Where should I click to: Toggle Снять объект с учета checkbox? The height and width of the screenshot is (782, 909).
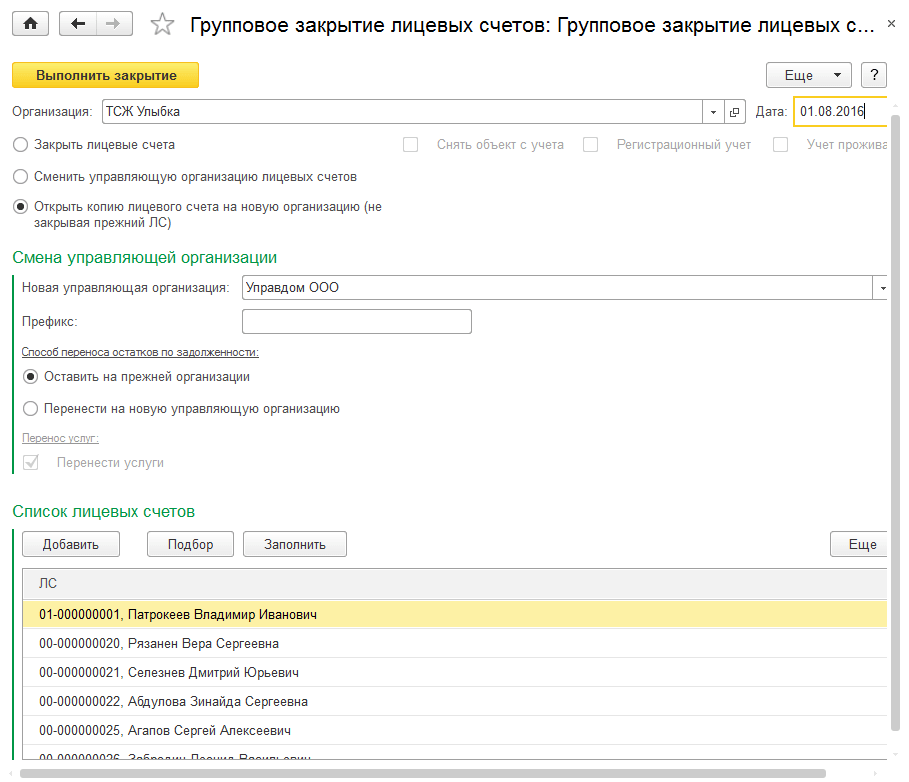tap(410, 145)
